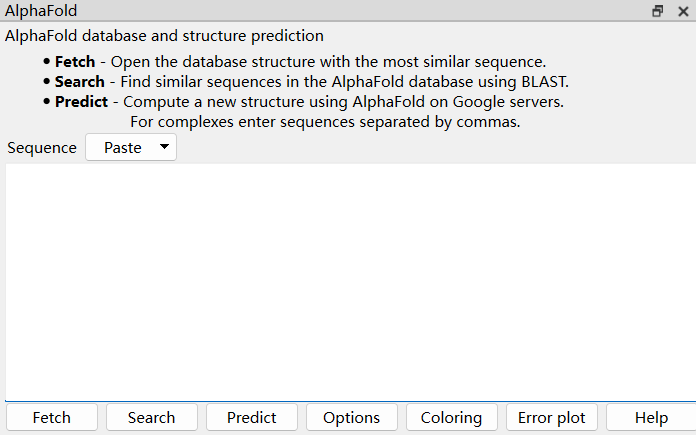Open the Options settings
The height and width of the screenshot is (435, 696).
pos(351,418)
